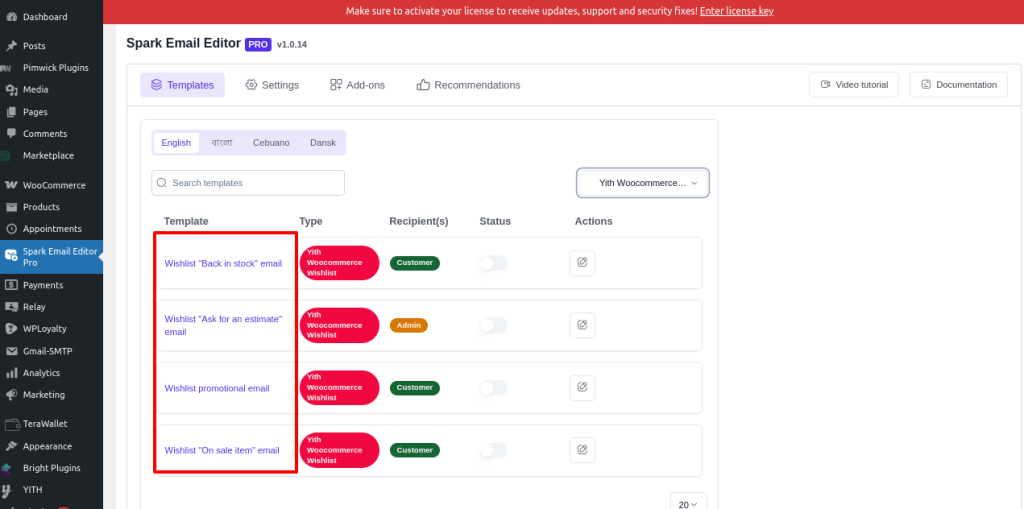This screenshot has height=509, width=1024.
Task: Click the Appearance brush icon in the sidebar
Action: pyautogui.click(x=11, y=446)
